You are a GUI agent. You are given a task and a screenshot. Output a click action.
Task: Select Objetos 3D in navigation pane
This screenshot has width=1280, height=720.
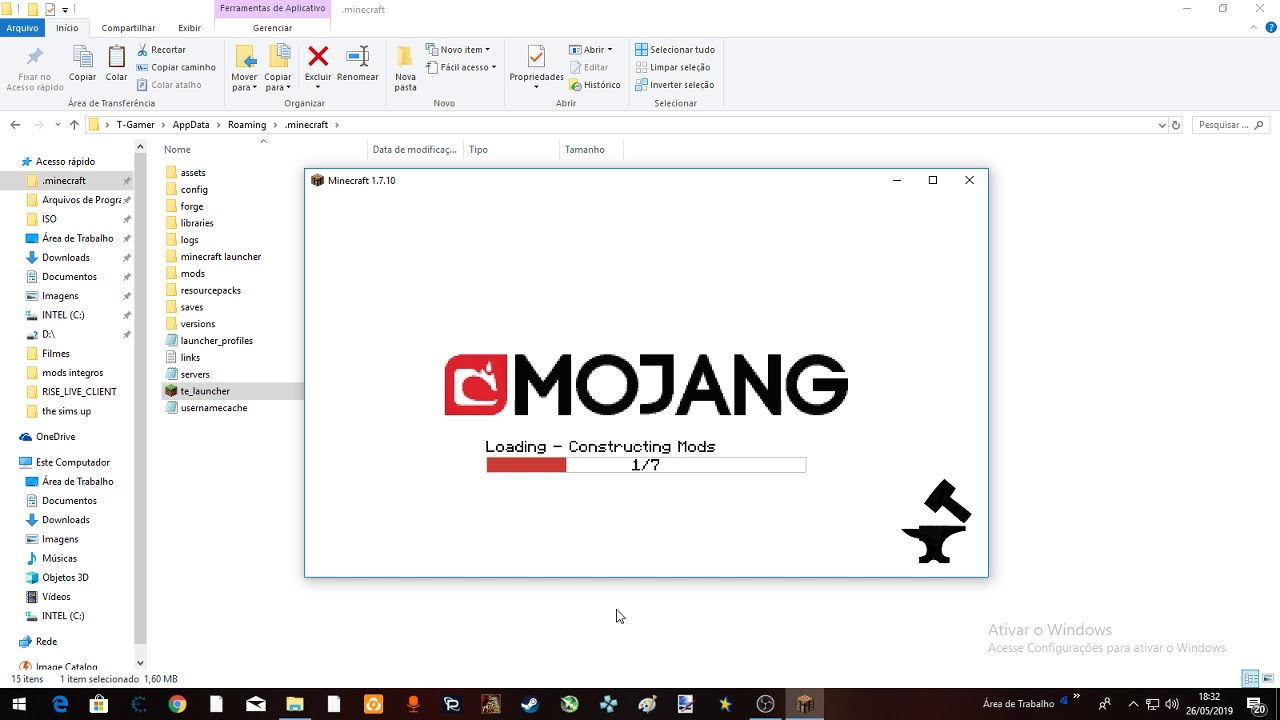[x=65, y=578]
